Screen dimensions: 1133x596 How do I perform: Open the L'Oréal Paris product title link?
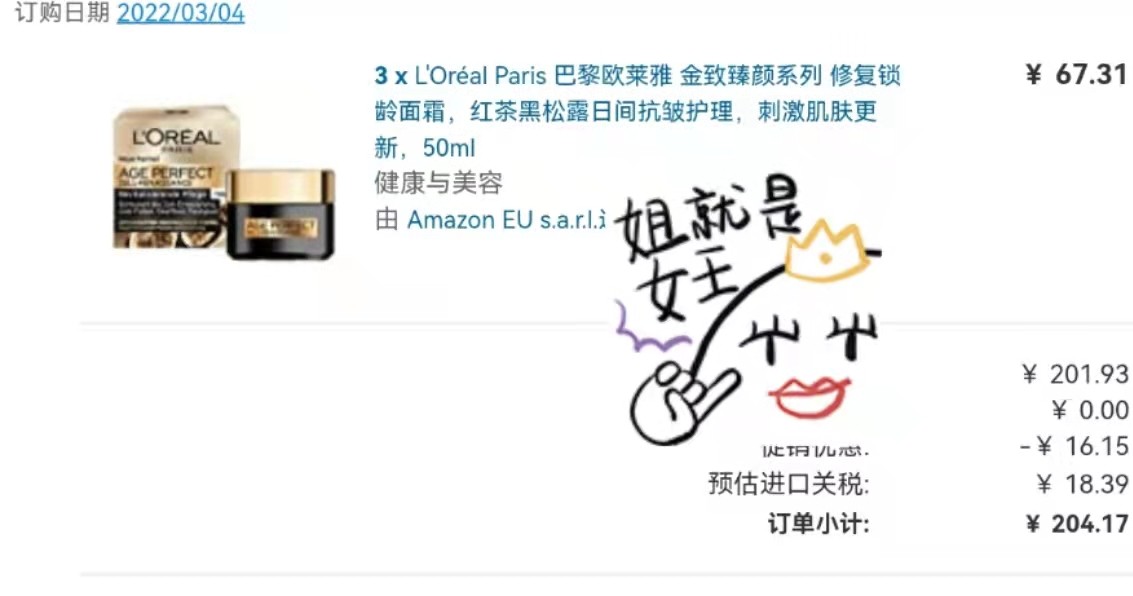click(637, 111)
